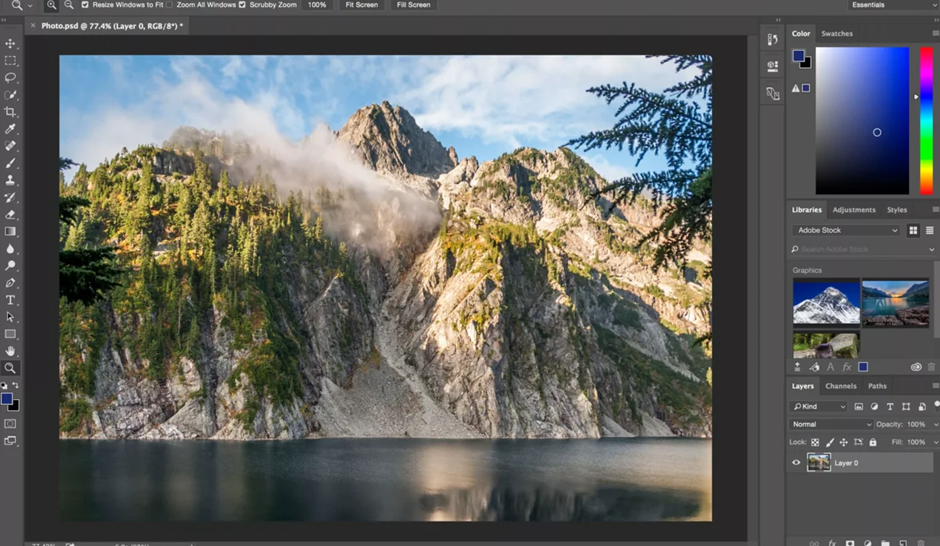Activate the Hand tool
Viewport: 940px width, 546px height.
pyautogui.click(x=10, y=351)
